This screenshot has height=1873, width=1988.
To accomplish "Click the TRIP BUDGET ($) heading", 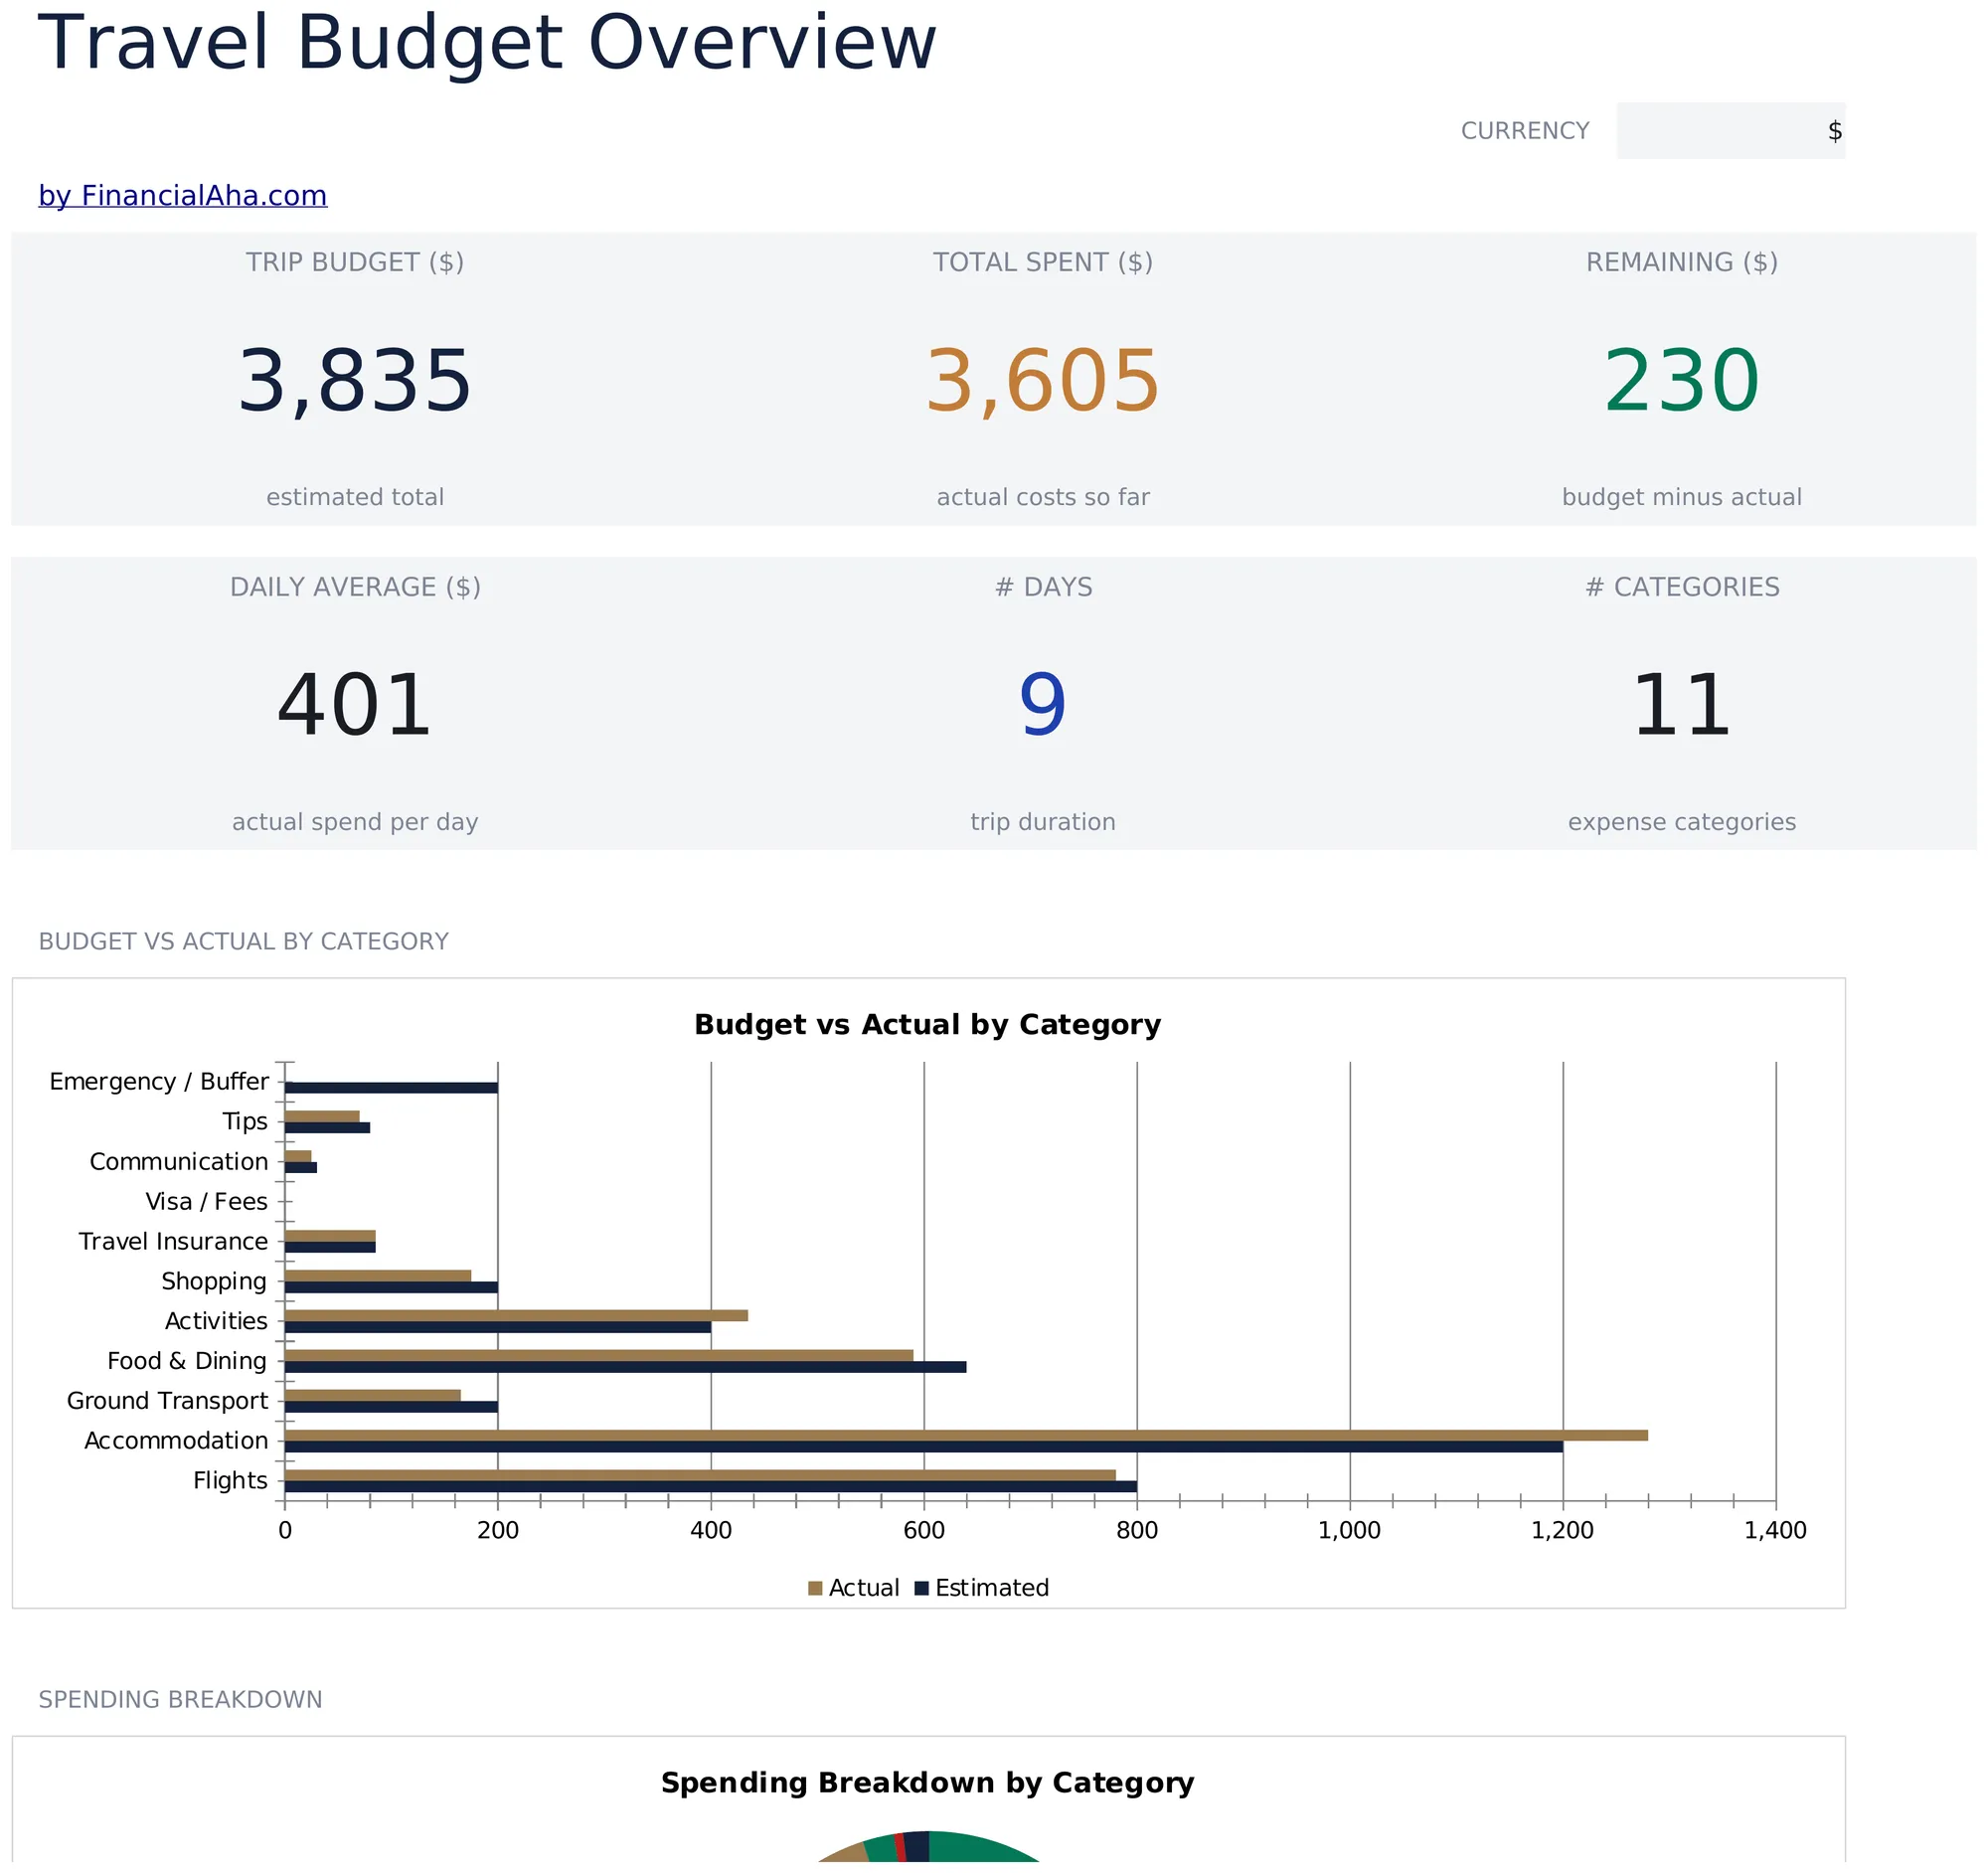I will pyautogui.click(x=355, y=263).
